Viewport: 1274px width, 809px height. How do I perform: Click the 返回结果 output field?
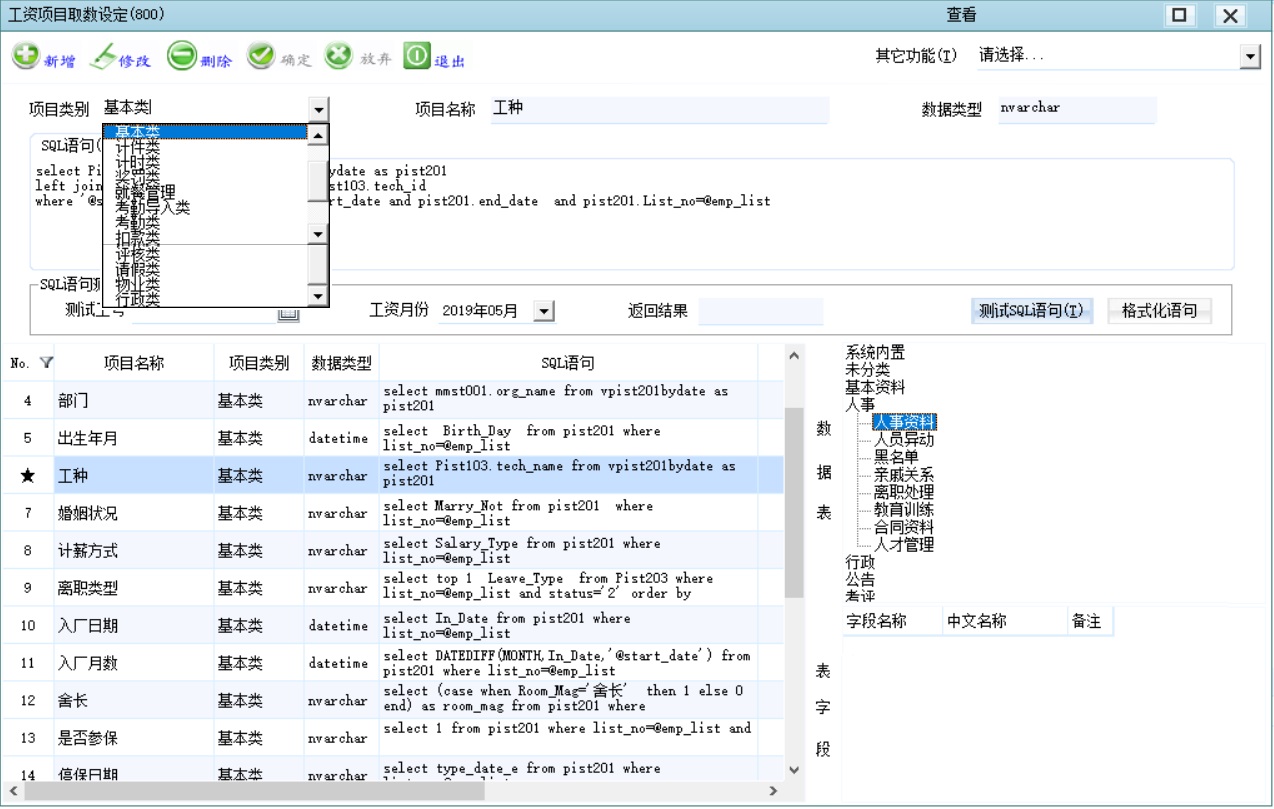760,311
